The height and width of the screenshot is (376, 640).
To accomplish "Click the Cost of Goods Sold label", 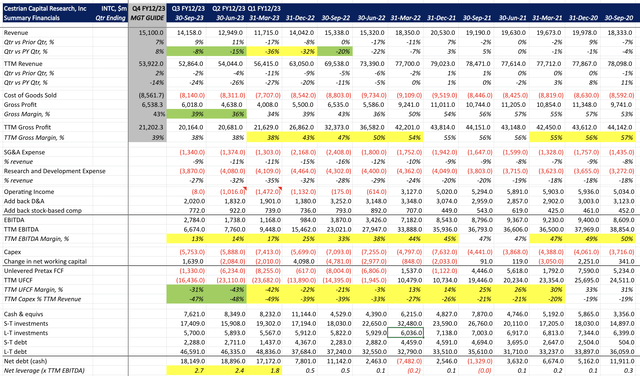I will click(30, 95).
